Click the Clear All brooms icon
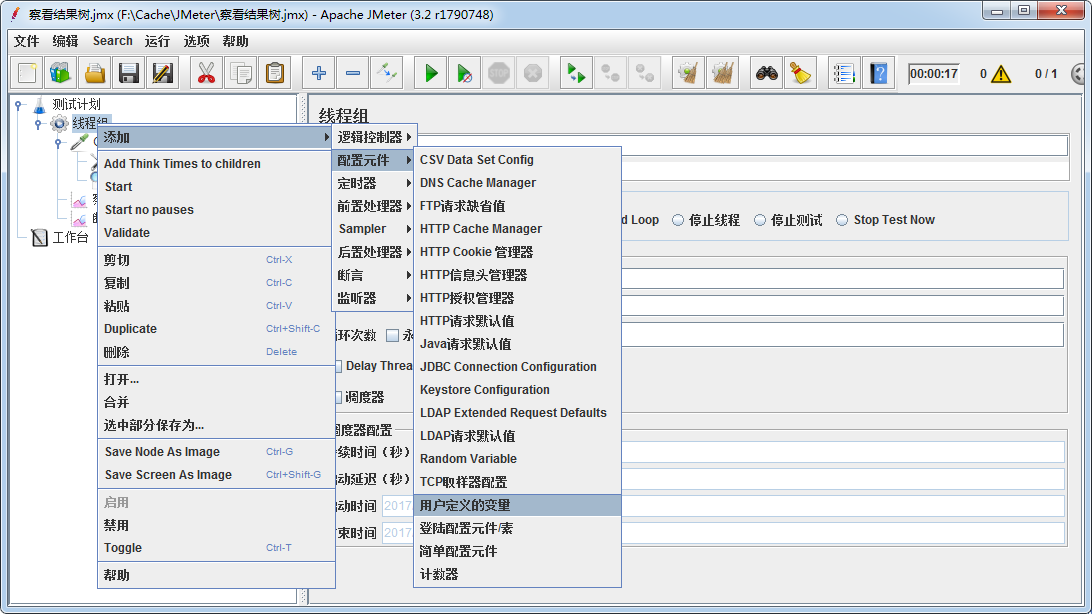The height and width of the screenshot is (614, 1092). coord(723,73)
